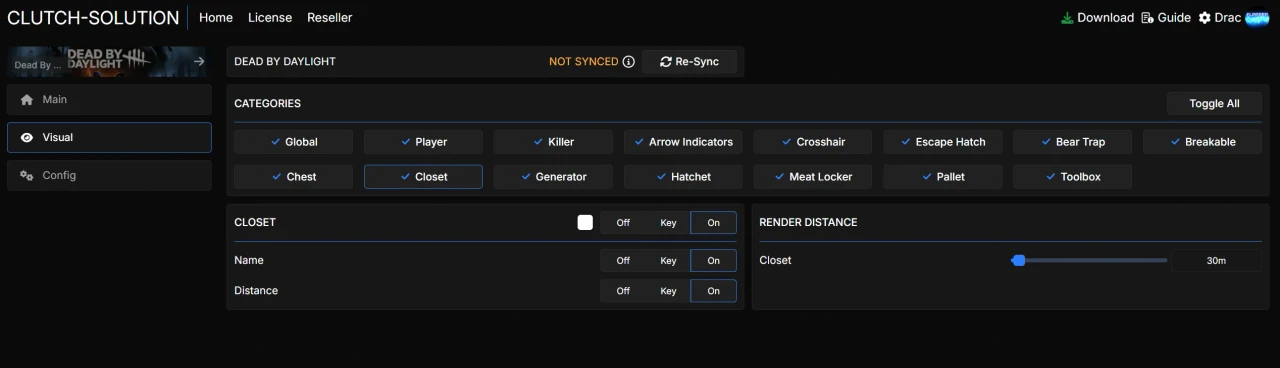Open the Closet white color swatch
Screen dimensions: 1280x368
585,222
